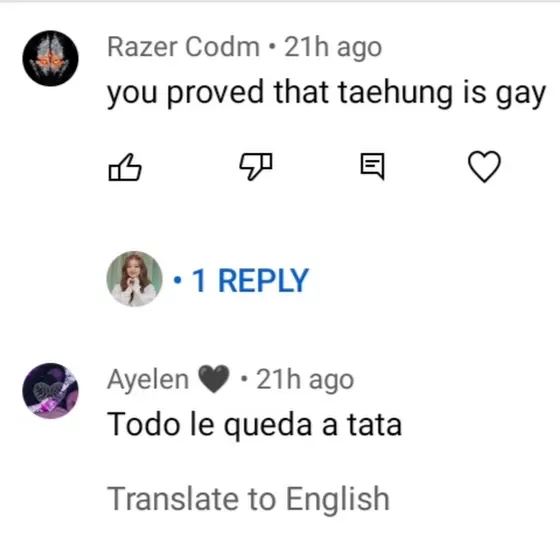Tap the reply speech-bubble icon
The height and width of the screenshot is (560, 560).
pyautogui.click(x=372, y=166)
